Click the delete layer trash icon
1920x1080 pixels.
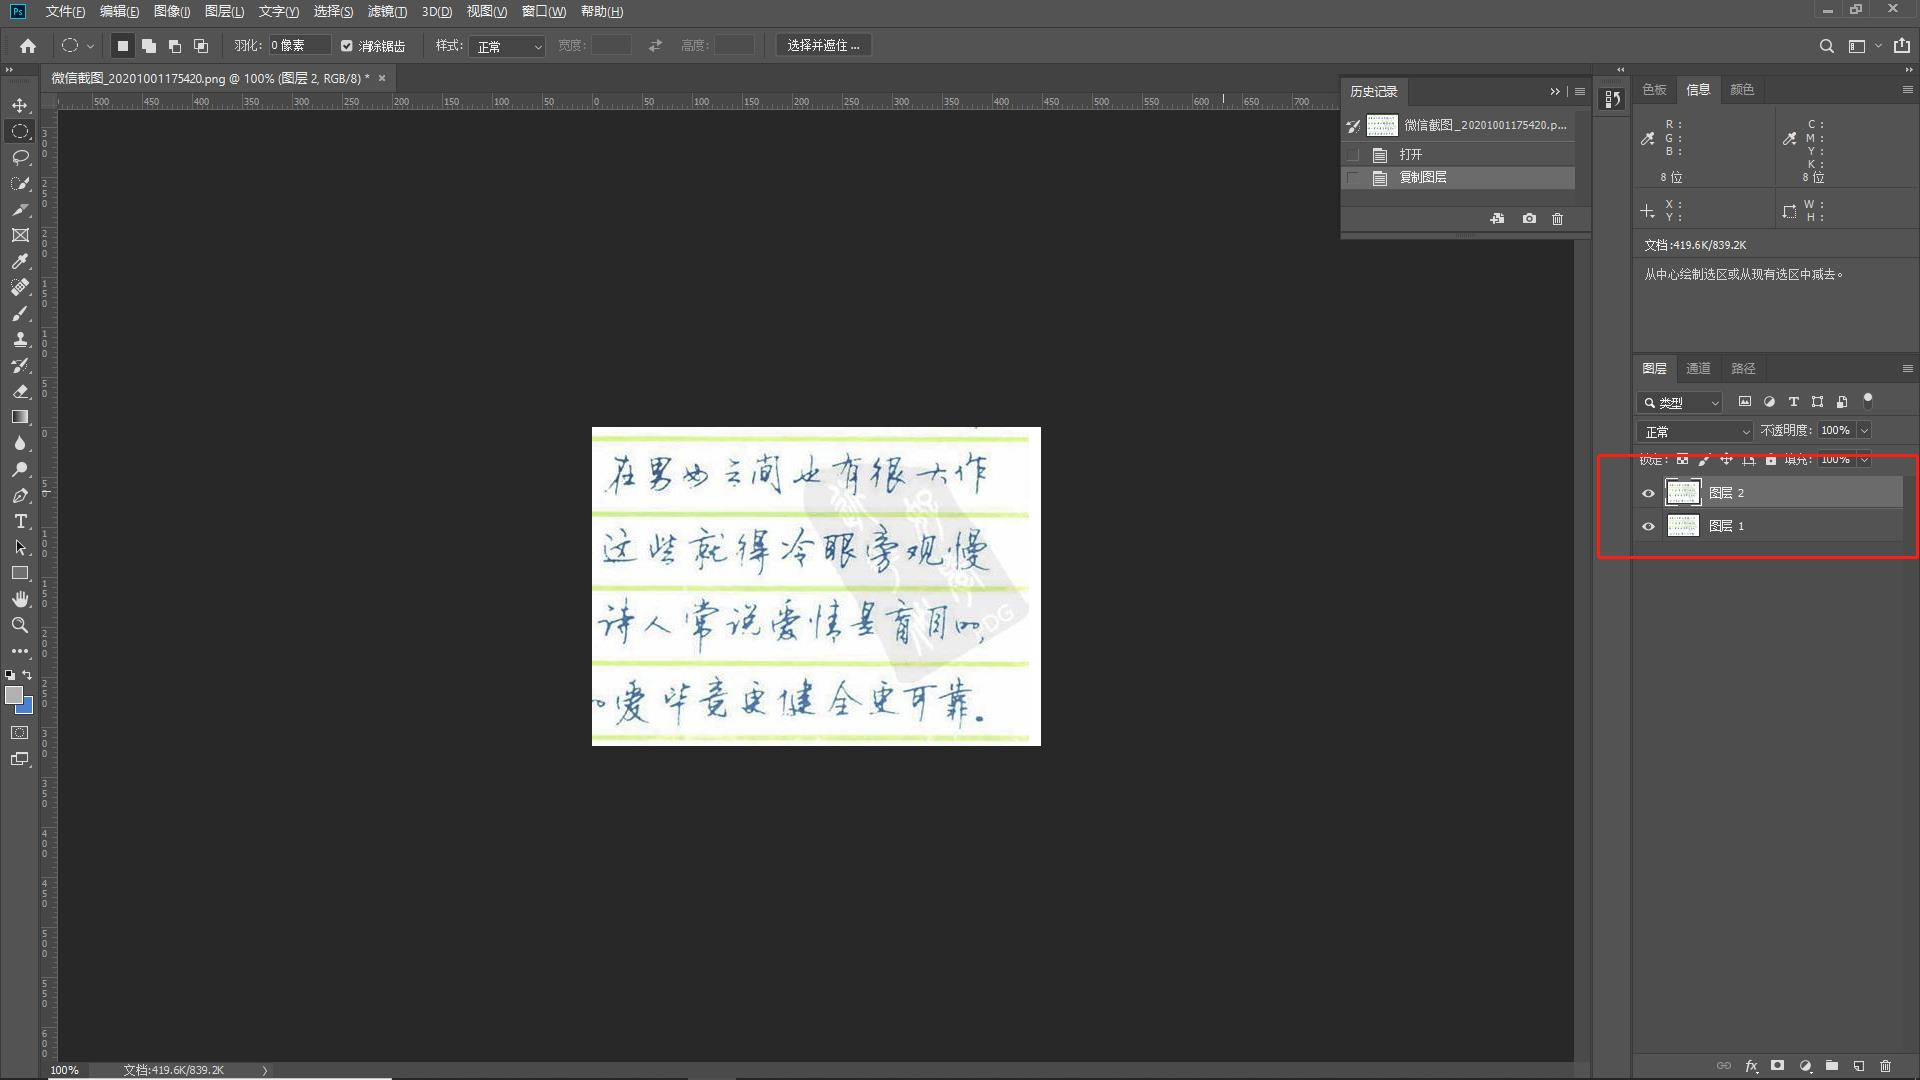pyautogui.click(x=1885, y=1066)
